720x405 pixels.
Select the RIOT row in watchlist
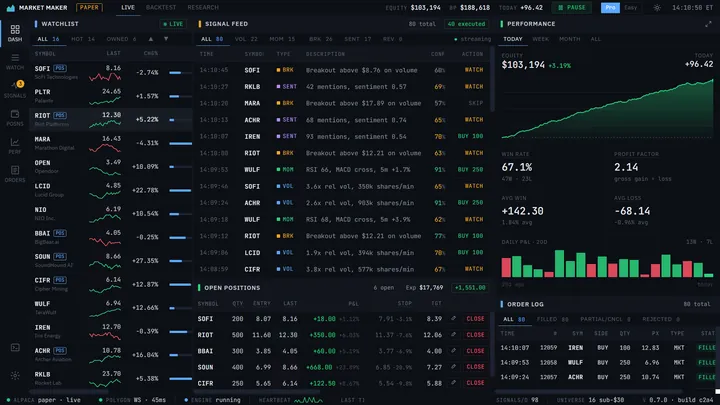pyautogui.click(x=111, y=119)
